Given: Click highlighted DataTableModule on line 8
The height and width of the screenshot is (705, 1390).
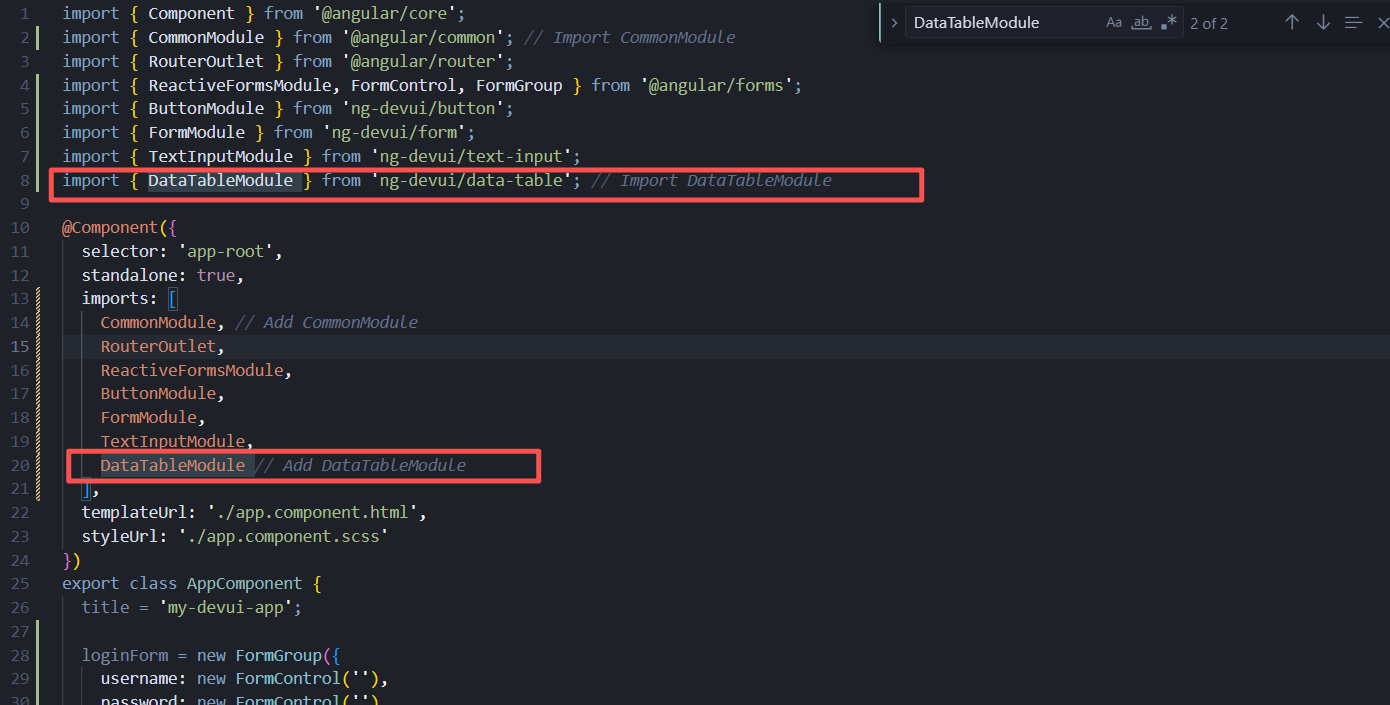Looking at the screenshot, I should tap(221, 180).
